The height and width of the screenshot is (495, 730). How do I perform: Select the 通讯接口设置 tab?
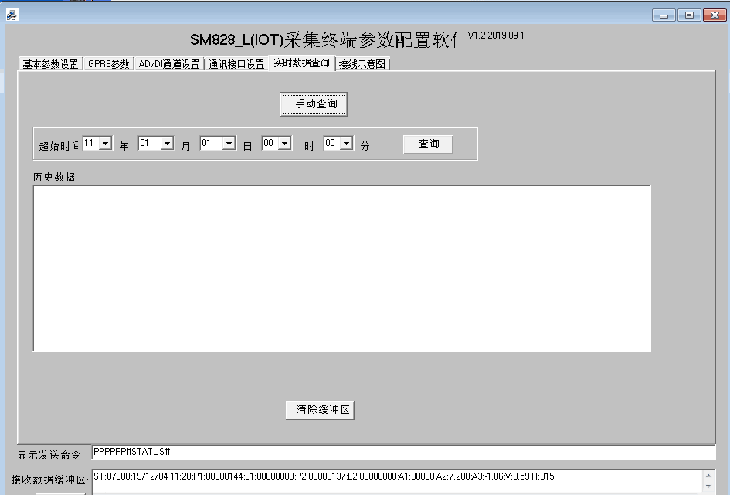point(236,64)
